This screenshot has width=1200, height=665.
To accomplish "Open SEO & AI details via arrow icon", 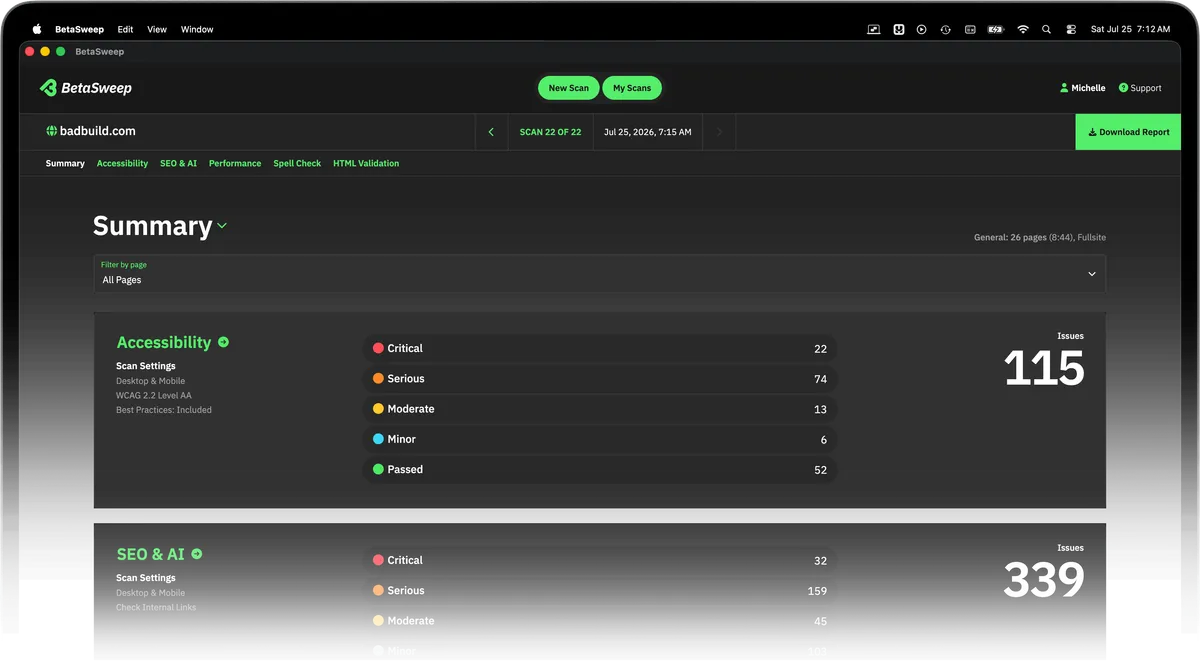I will (197, 554).
